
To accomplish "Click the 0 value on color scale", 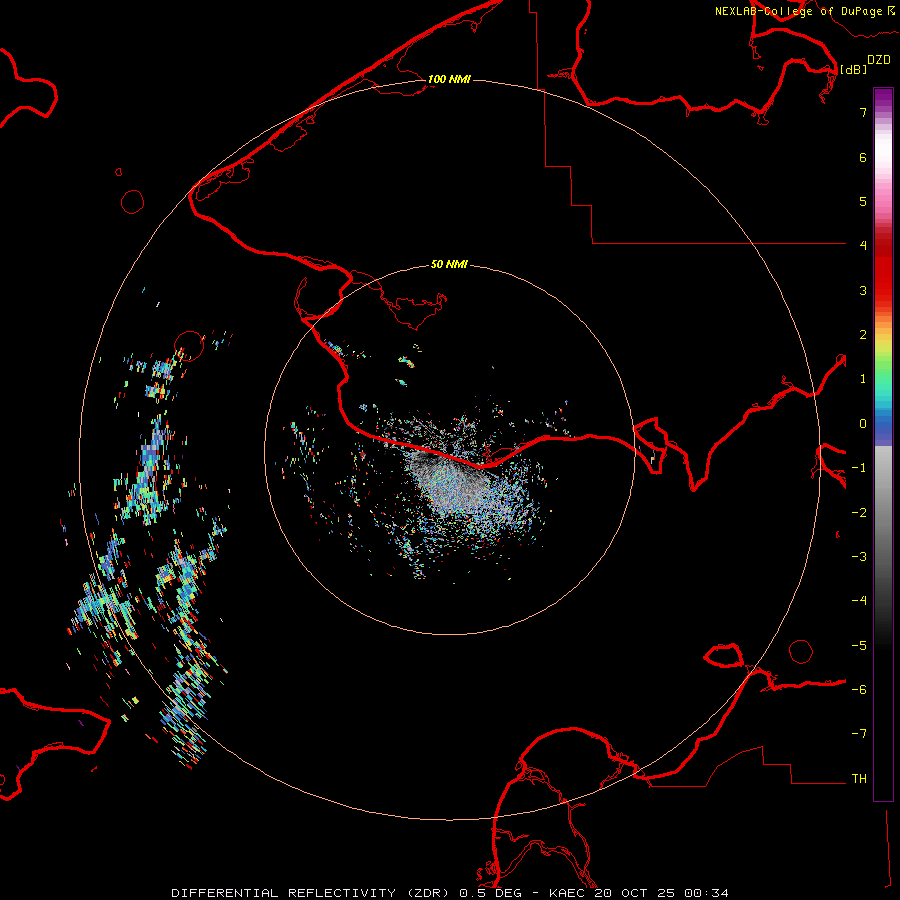I will (x=863, y=424).
